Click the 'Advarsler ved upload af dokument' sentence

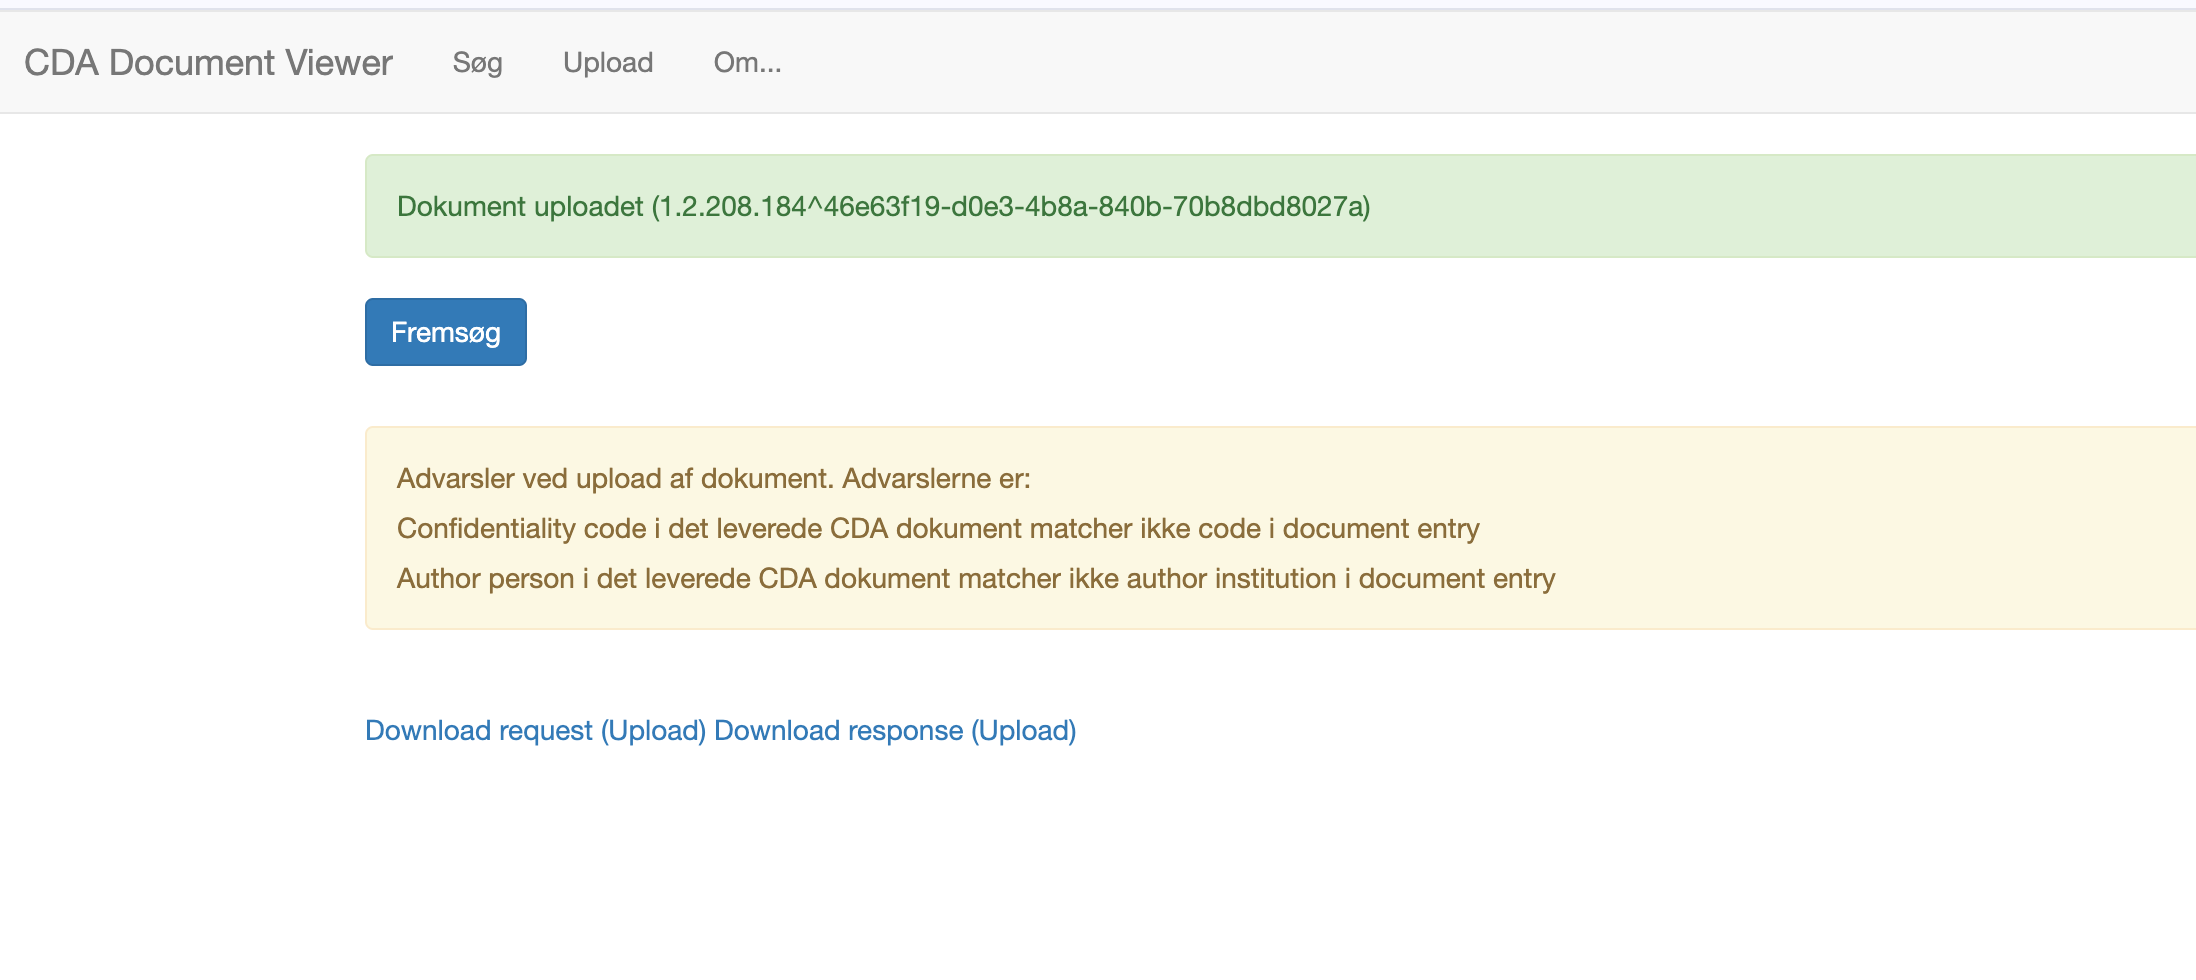614,479
